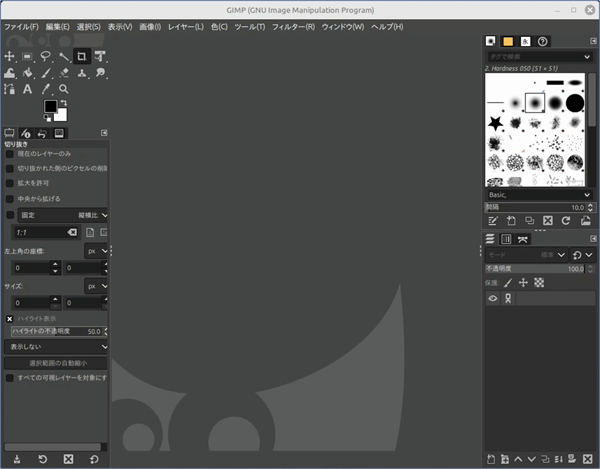Select the Paintbrush tool
Image resolution: width=600 pixels, height=469 pixels.
(46, 73)
